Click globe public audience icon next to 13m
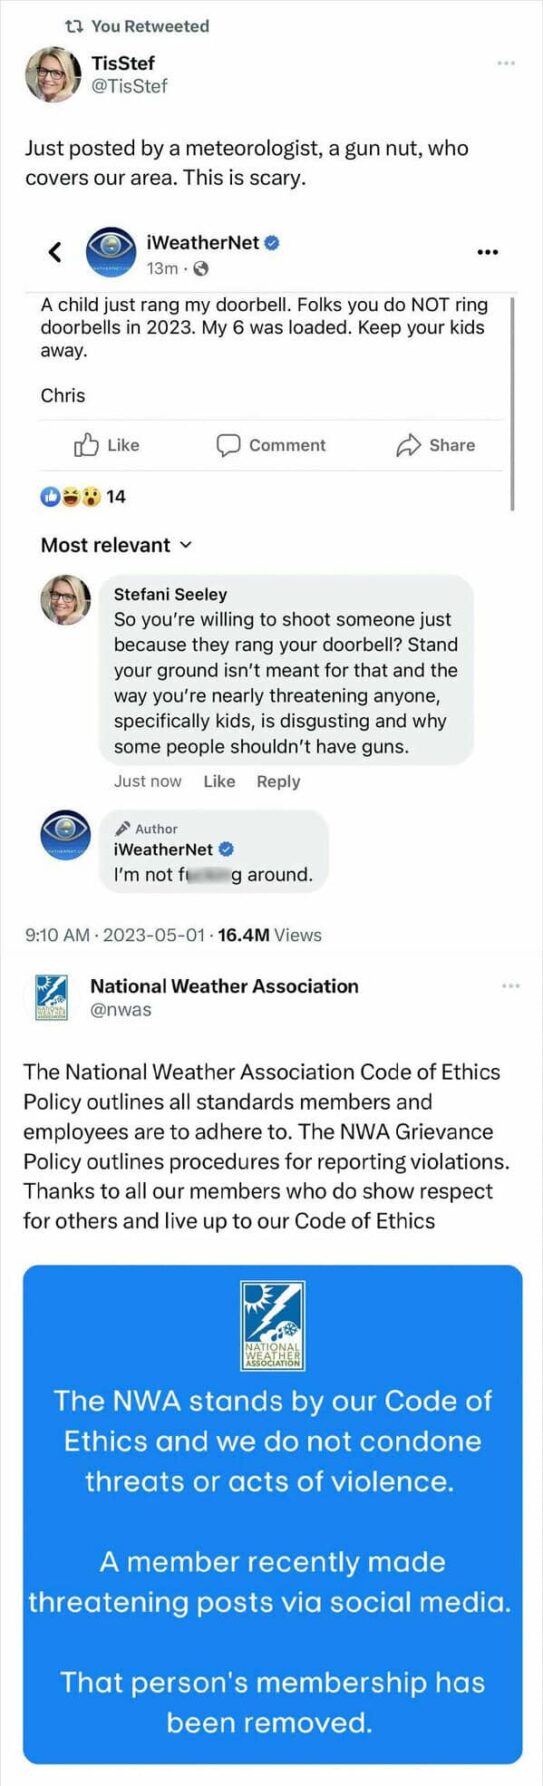The height and width of the screenshot is (1786, 543). 200,268
